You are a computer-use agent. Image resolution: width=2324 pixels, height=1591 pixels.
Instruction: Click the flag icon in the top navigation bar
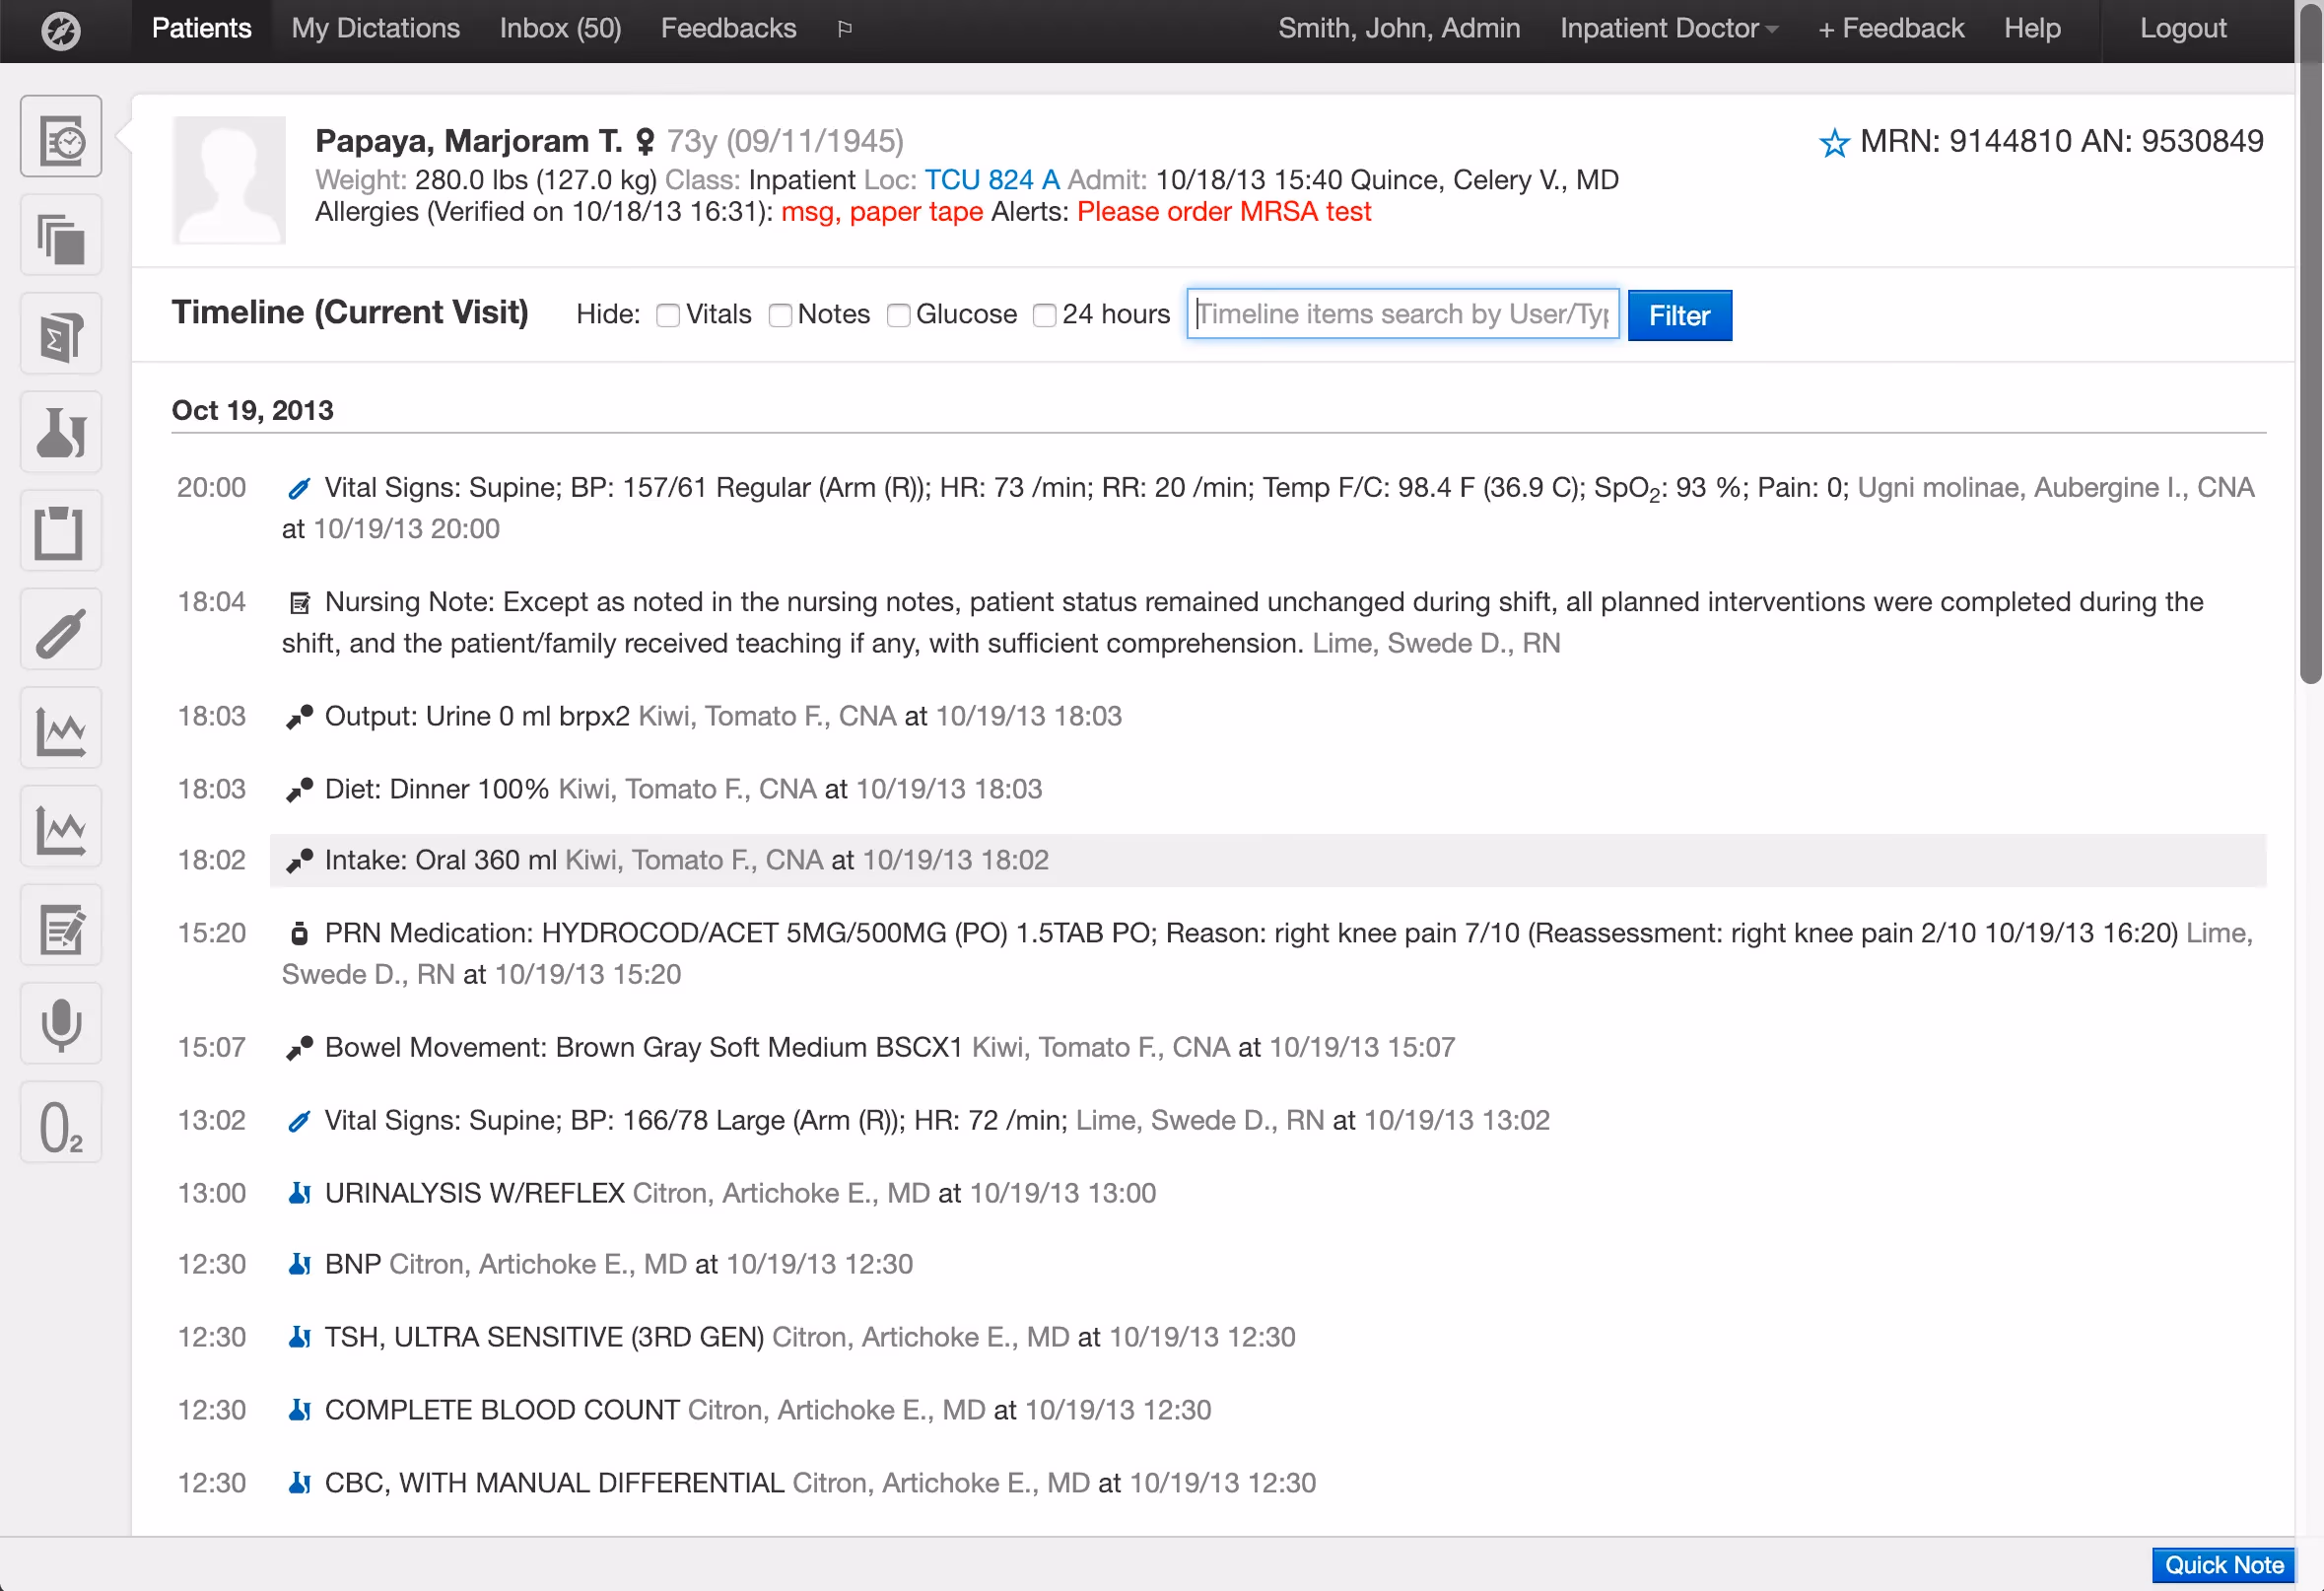click(x=843, y=28)
